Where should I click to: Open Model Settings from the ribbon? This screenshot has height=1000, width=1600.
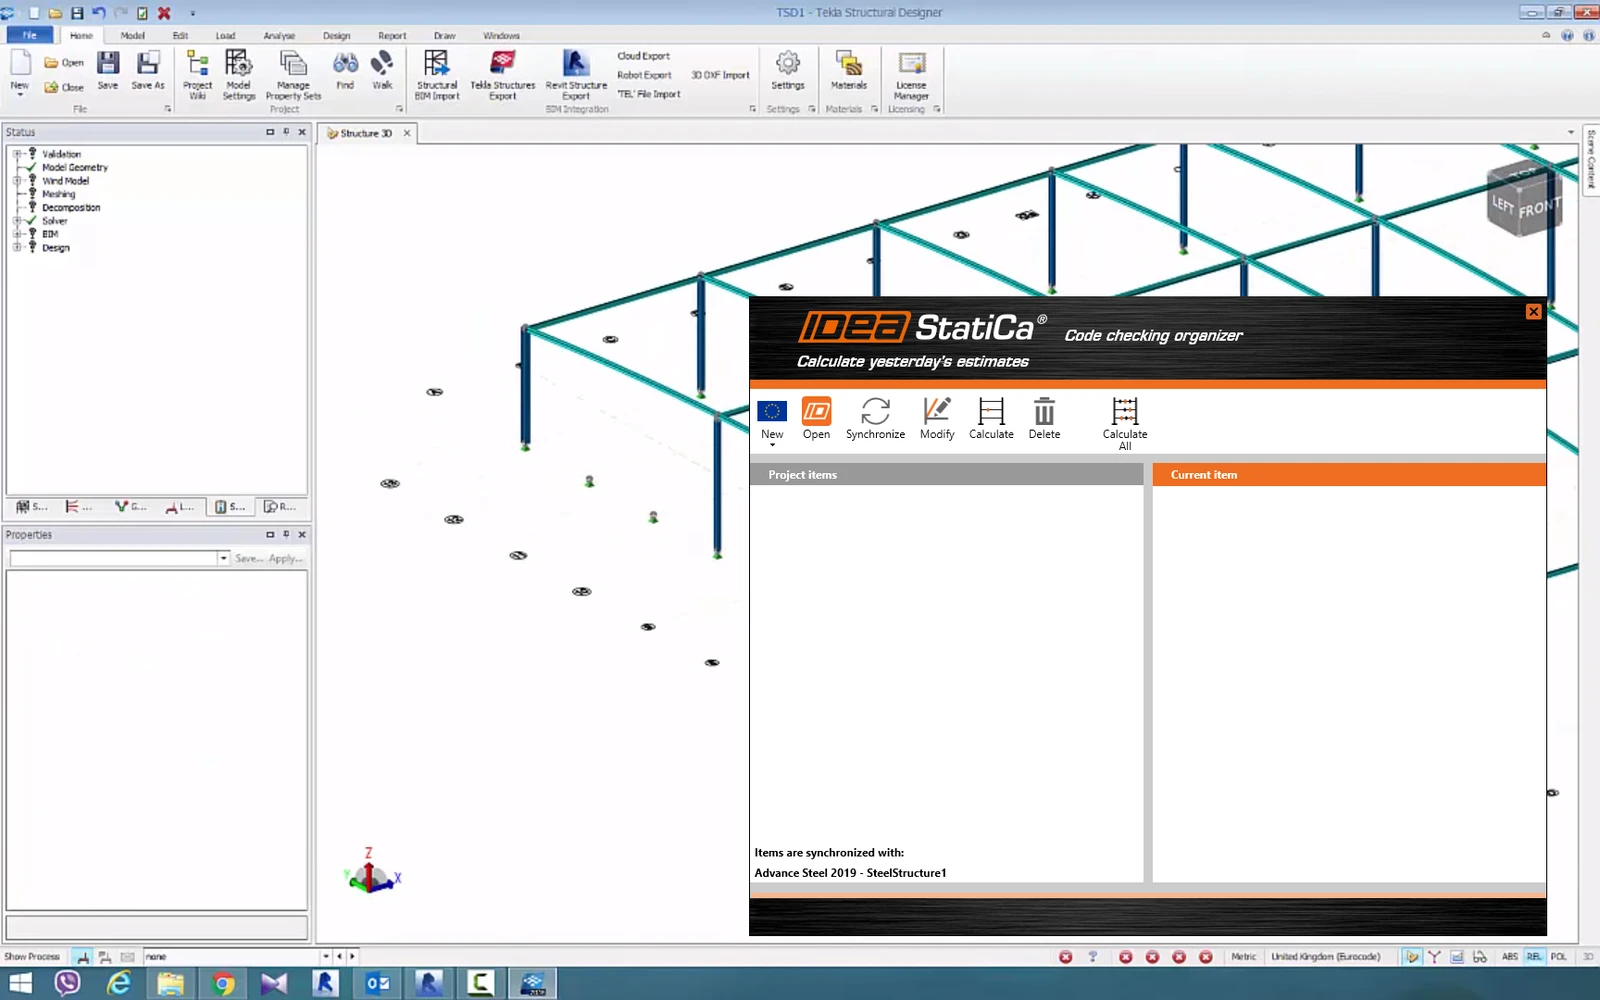238,75
